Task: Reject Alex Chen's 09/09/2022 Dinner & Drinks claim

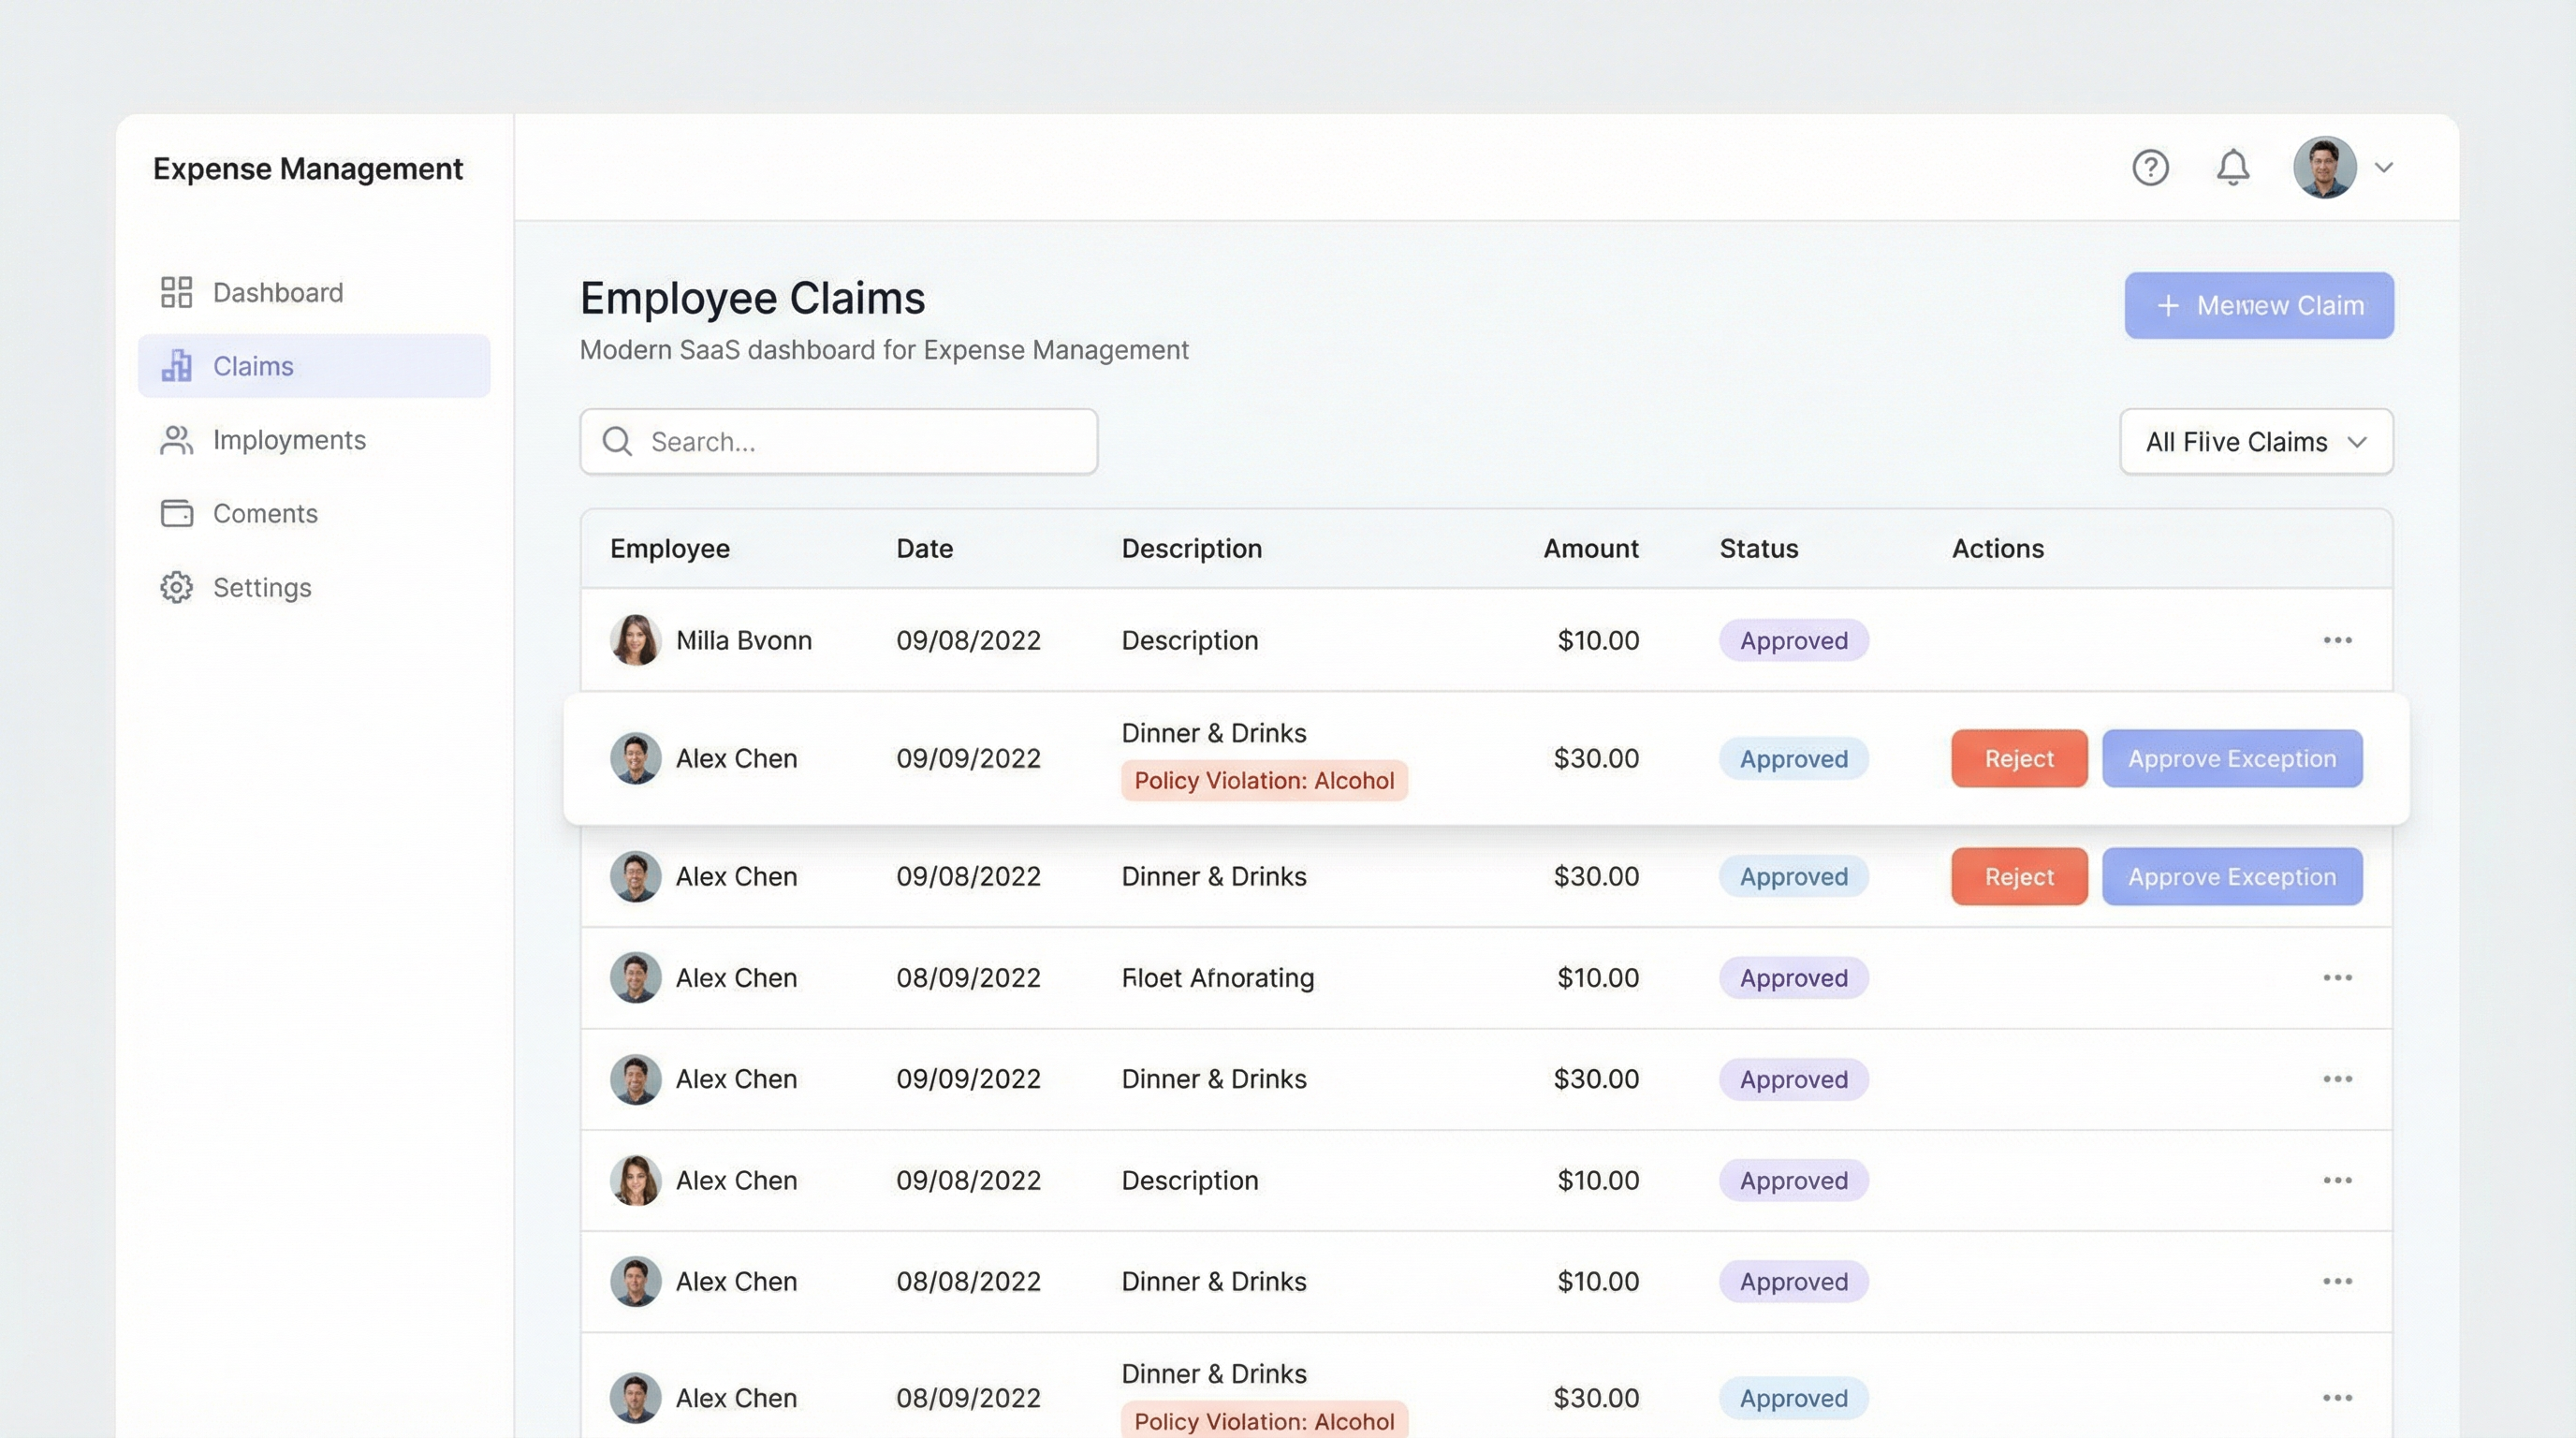Action: click(2018, 758)
